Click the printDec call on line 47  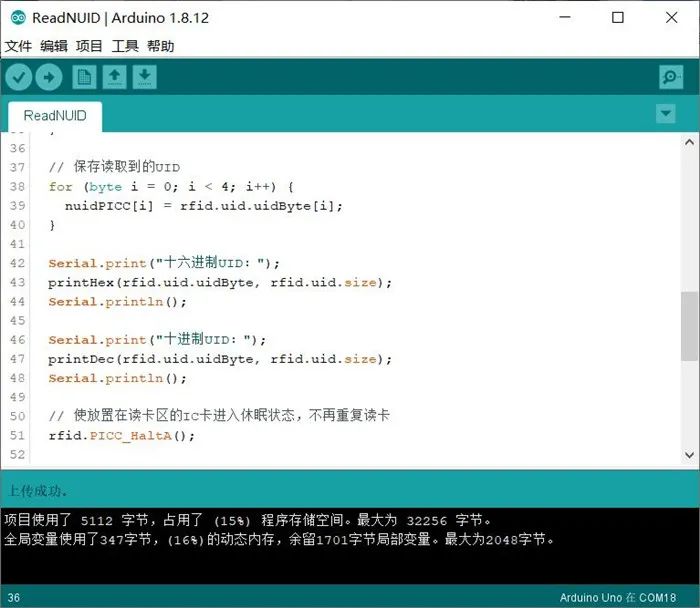[220, 359]
